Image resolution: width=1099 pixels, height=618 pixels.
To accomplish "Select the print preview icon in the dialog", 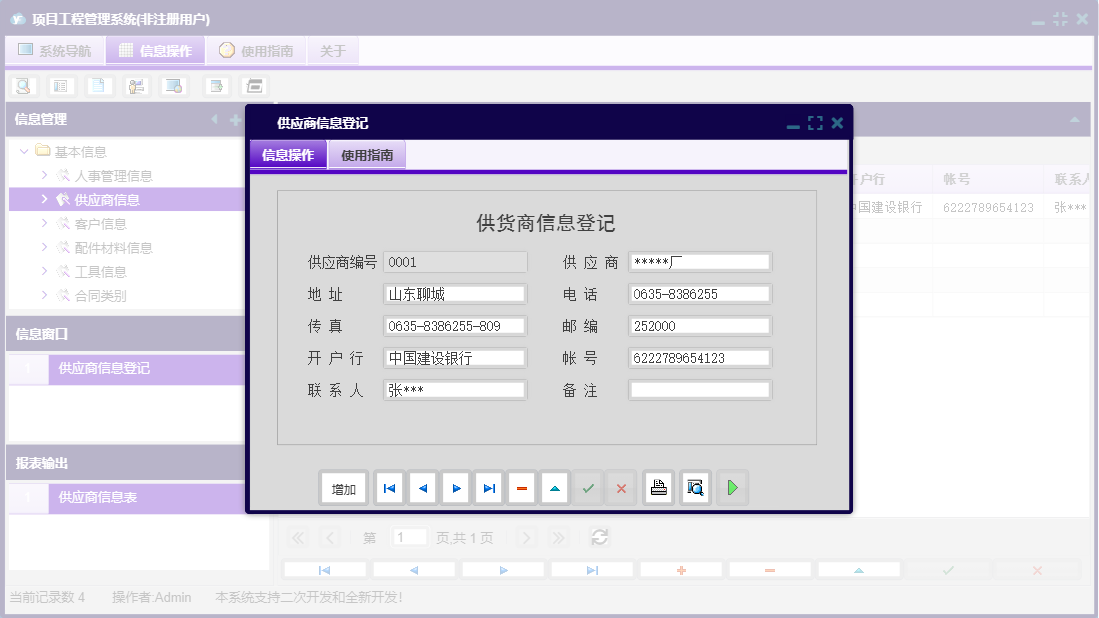I will (694, 487).
